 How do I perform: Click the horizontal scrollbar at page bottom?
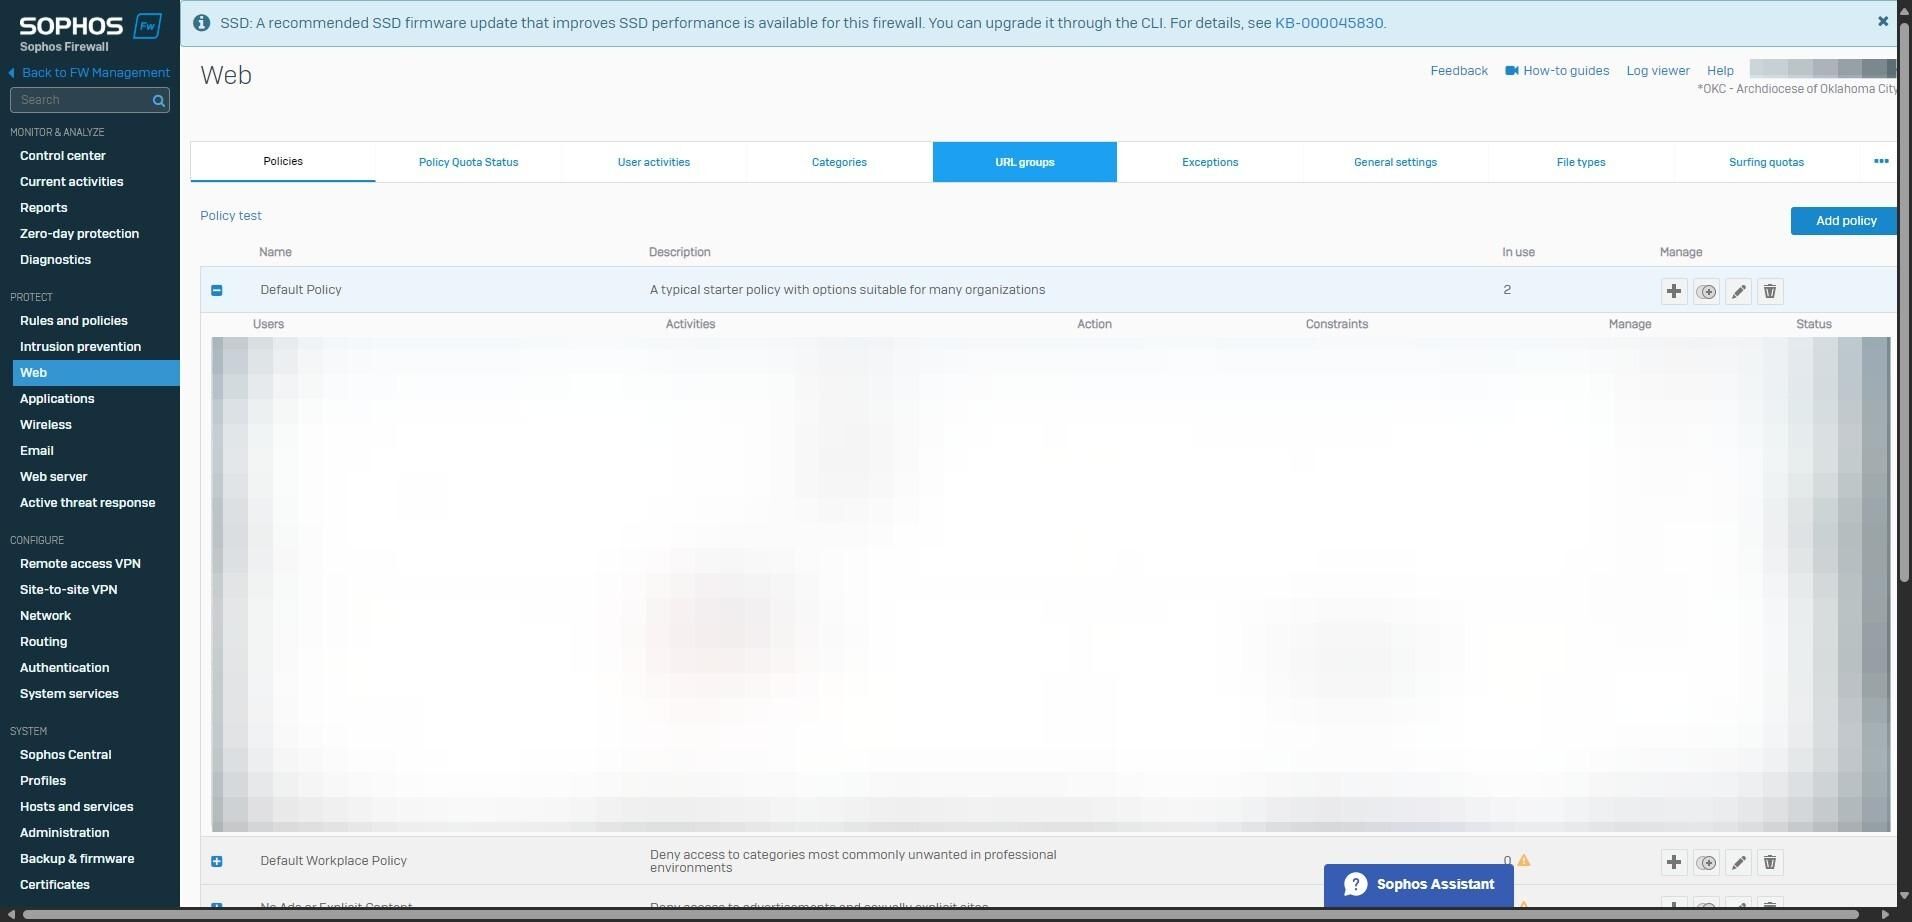[x=940, y=914]
